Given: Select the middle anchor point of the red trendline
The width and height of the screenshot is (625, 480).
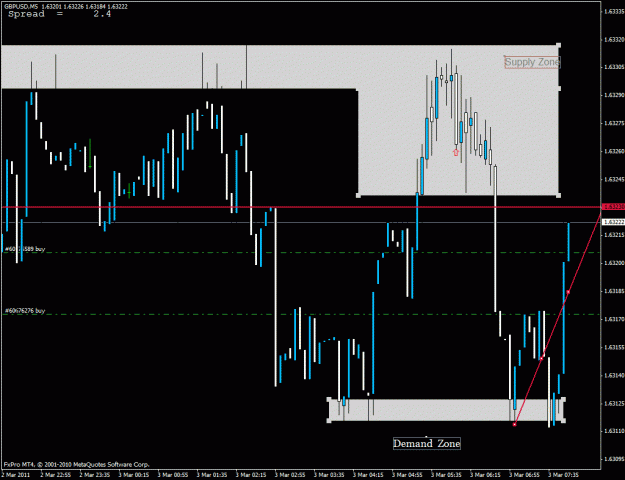Looking at the screenshot, I should 541,358.
